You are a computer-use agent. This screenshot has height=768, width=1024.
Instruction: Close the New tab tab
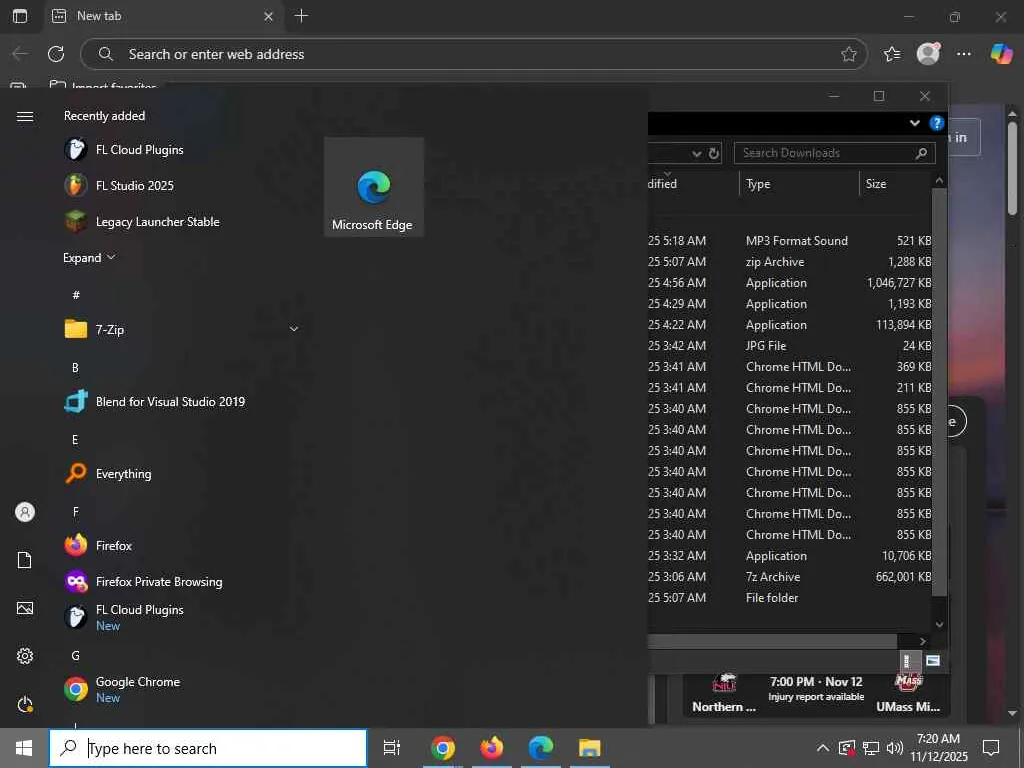coord(268,16)
